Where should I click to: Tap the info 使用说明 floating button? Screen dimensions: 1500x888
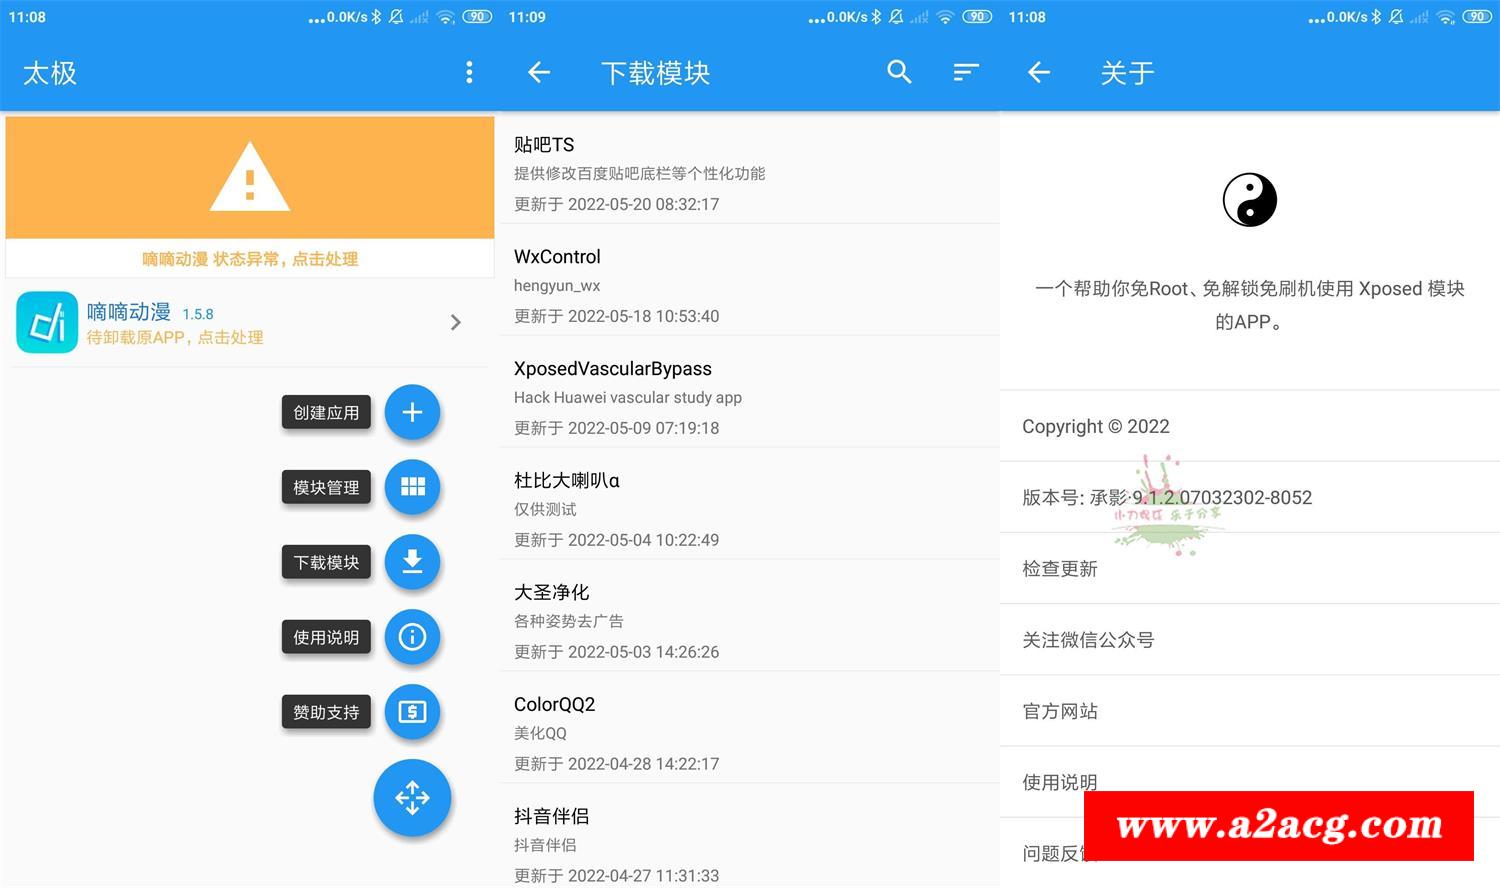coord(412,637)
